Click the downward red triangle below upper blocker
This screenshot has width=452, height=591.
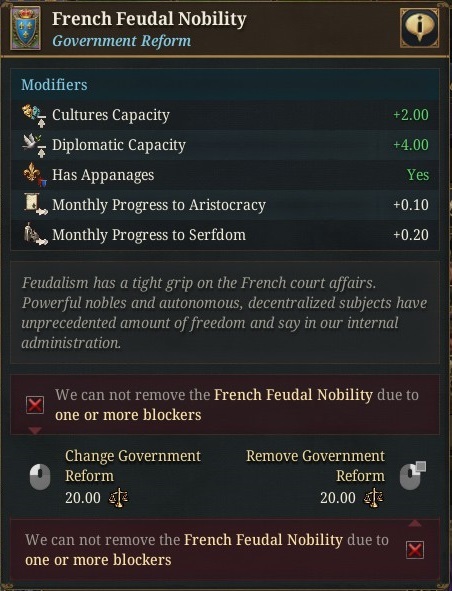point(35,430)
